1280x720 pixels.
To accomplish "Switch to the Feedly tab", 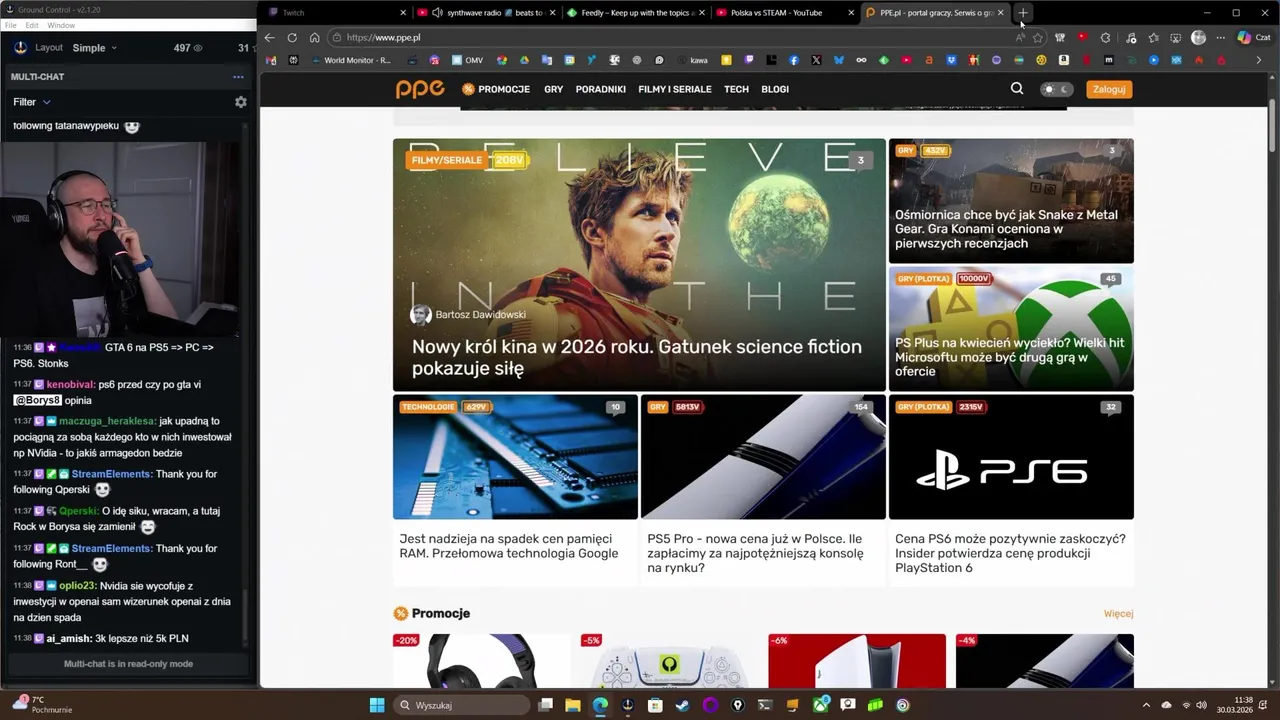I will coord(635,13).
